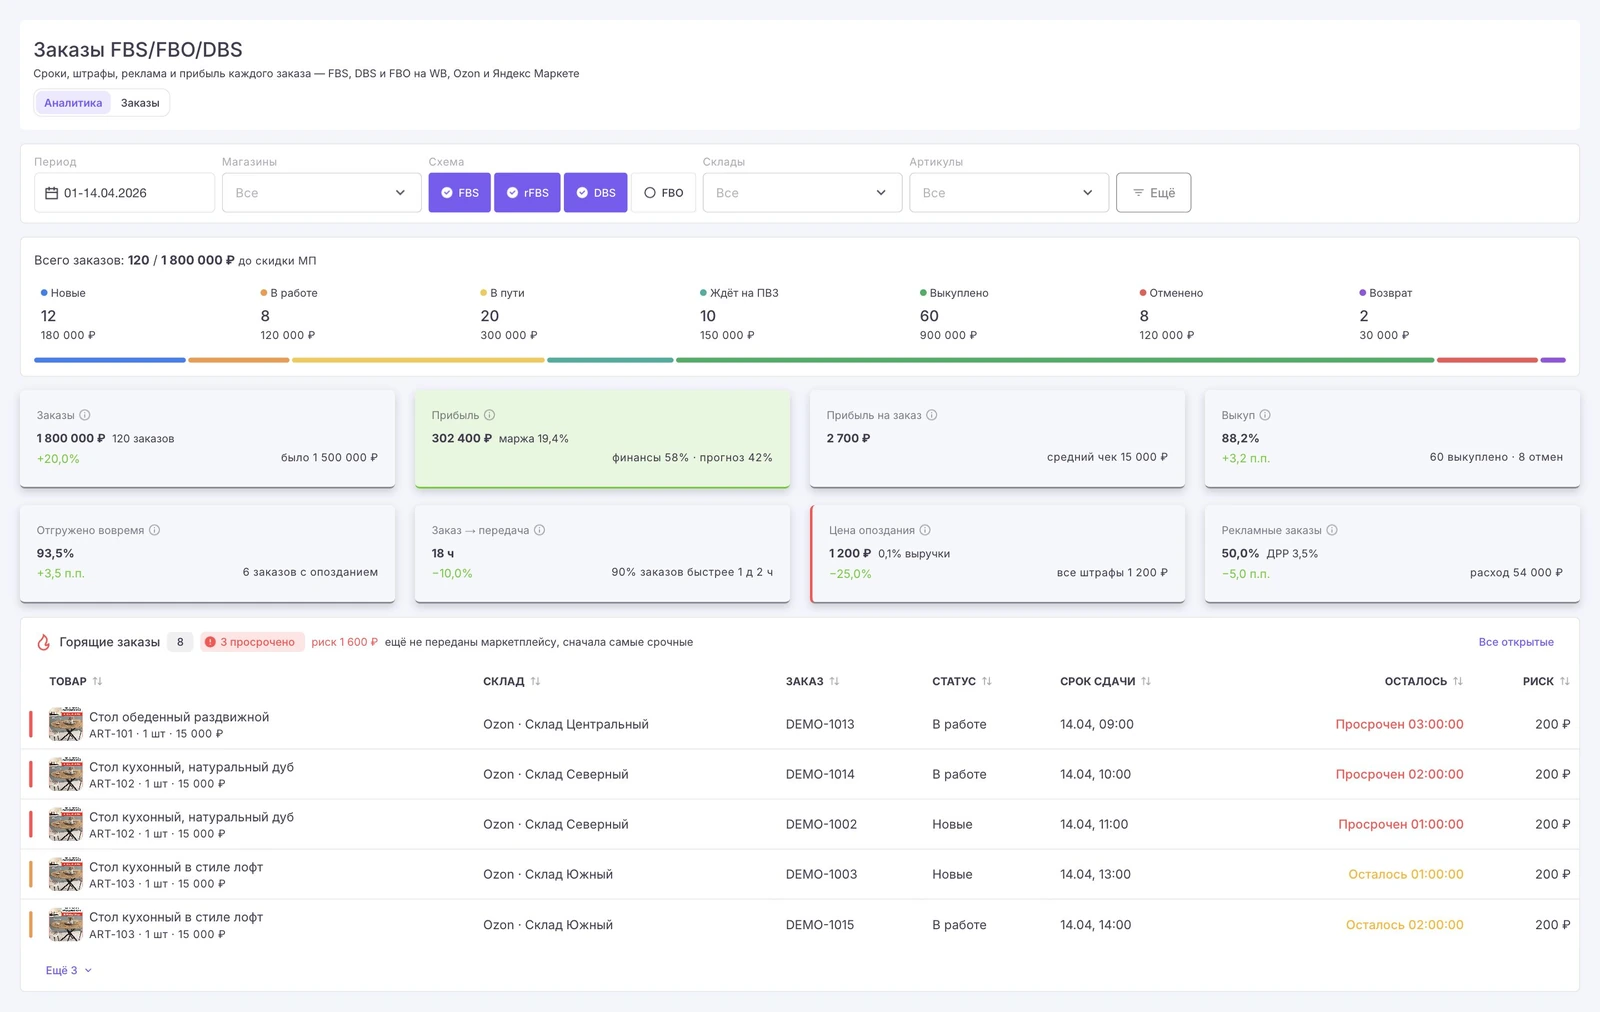Toggle the DBS scheme filter
Screen dimensions: 1600x1012
tap(596, 193)
